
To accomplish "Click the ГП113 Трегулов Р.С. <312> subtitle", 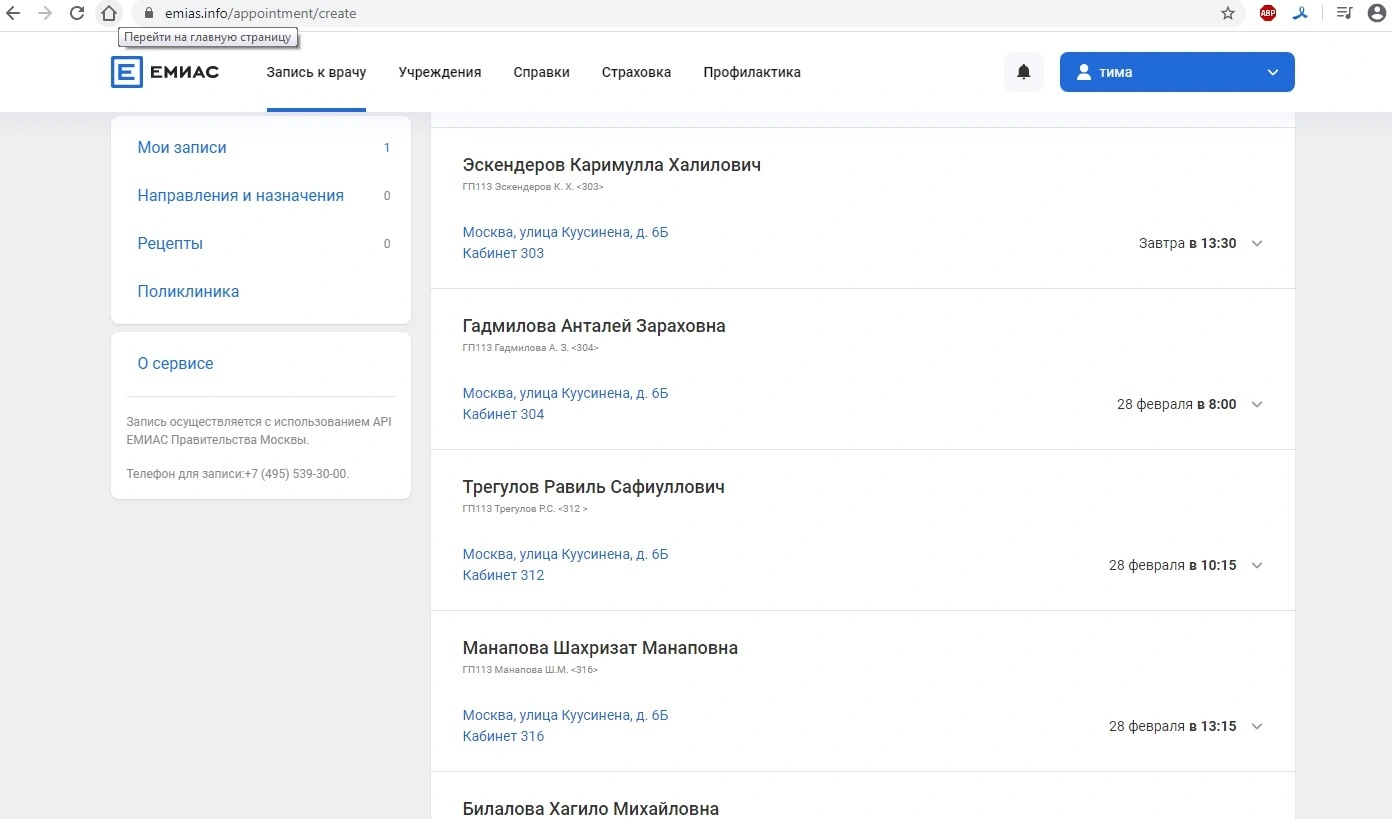I will pos(525,509).
